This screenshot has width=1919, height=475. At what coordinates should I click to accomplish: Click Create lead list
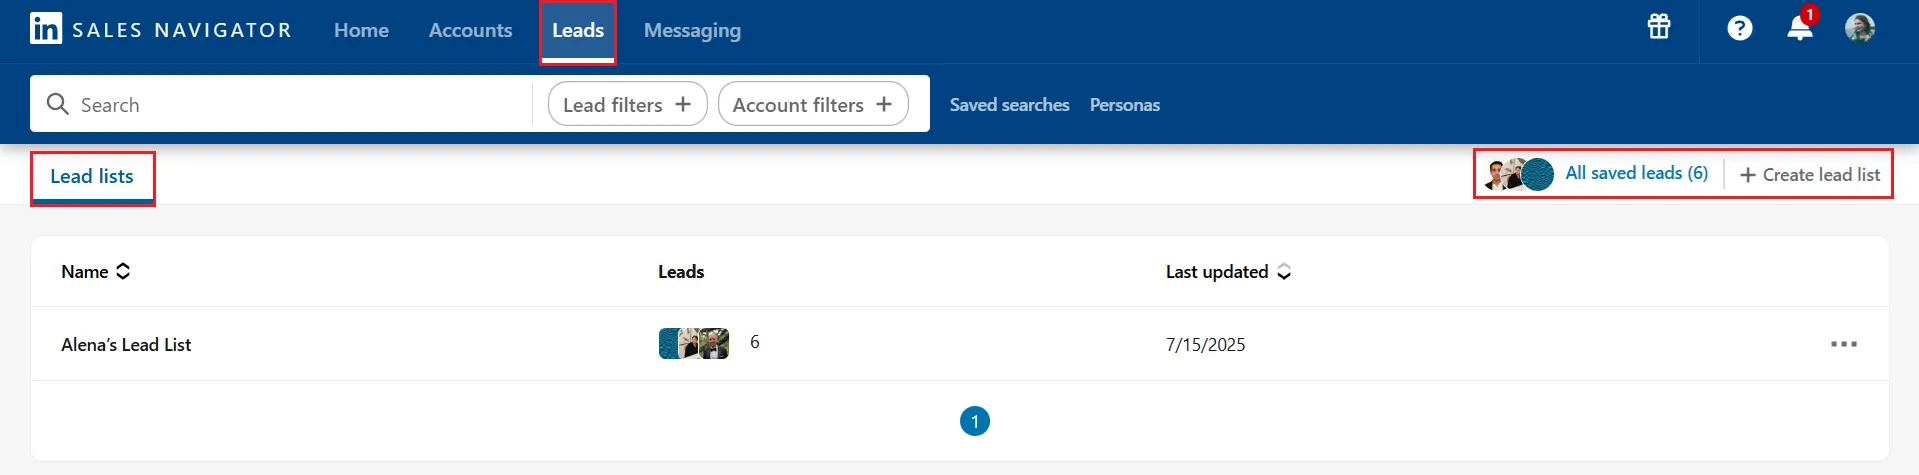[x=1810, y=175]
